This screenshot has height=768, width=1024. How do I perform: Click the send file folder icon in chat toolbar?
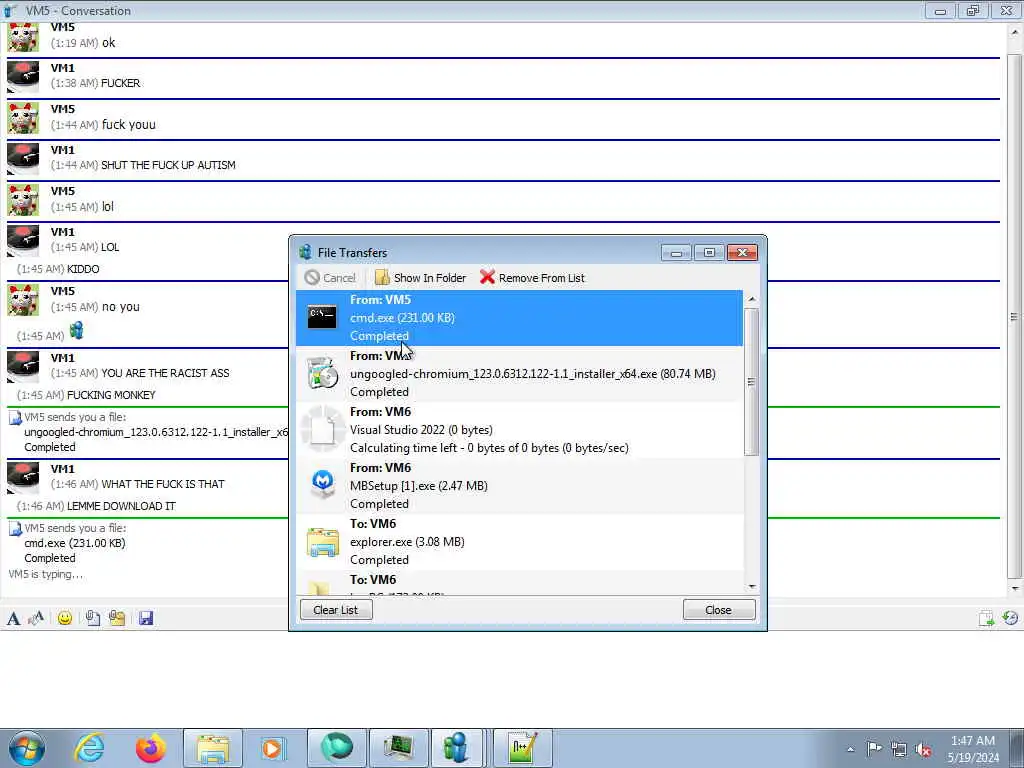pos(117,618)
